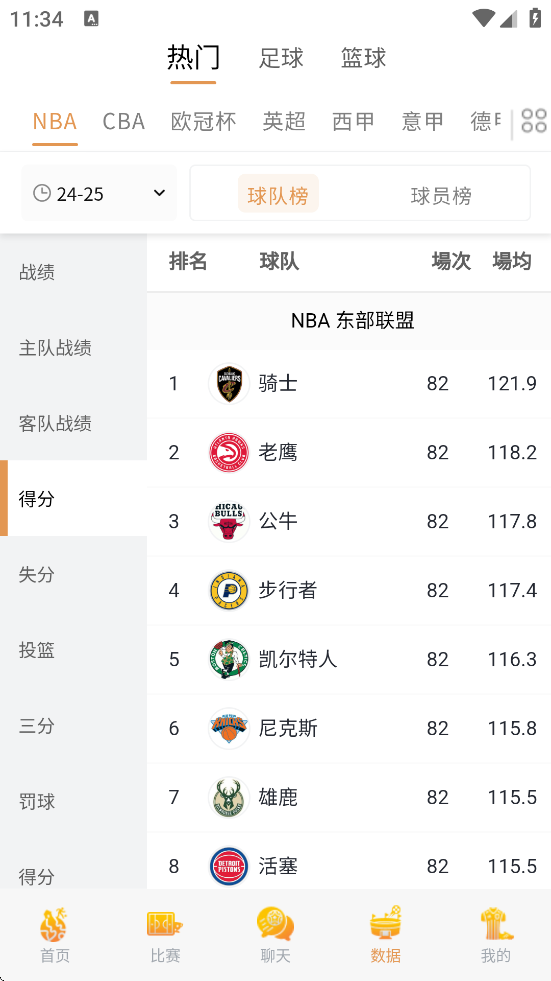Tap the Atlanta Hawks logo
The width and height of the screenshot is (551, 981).
[x=229, y=452]
